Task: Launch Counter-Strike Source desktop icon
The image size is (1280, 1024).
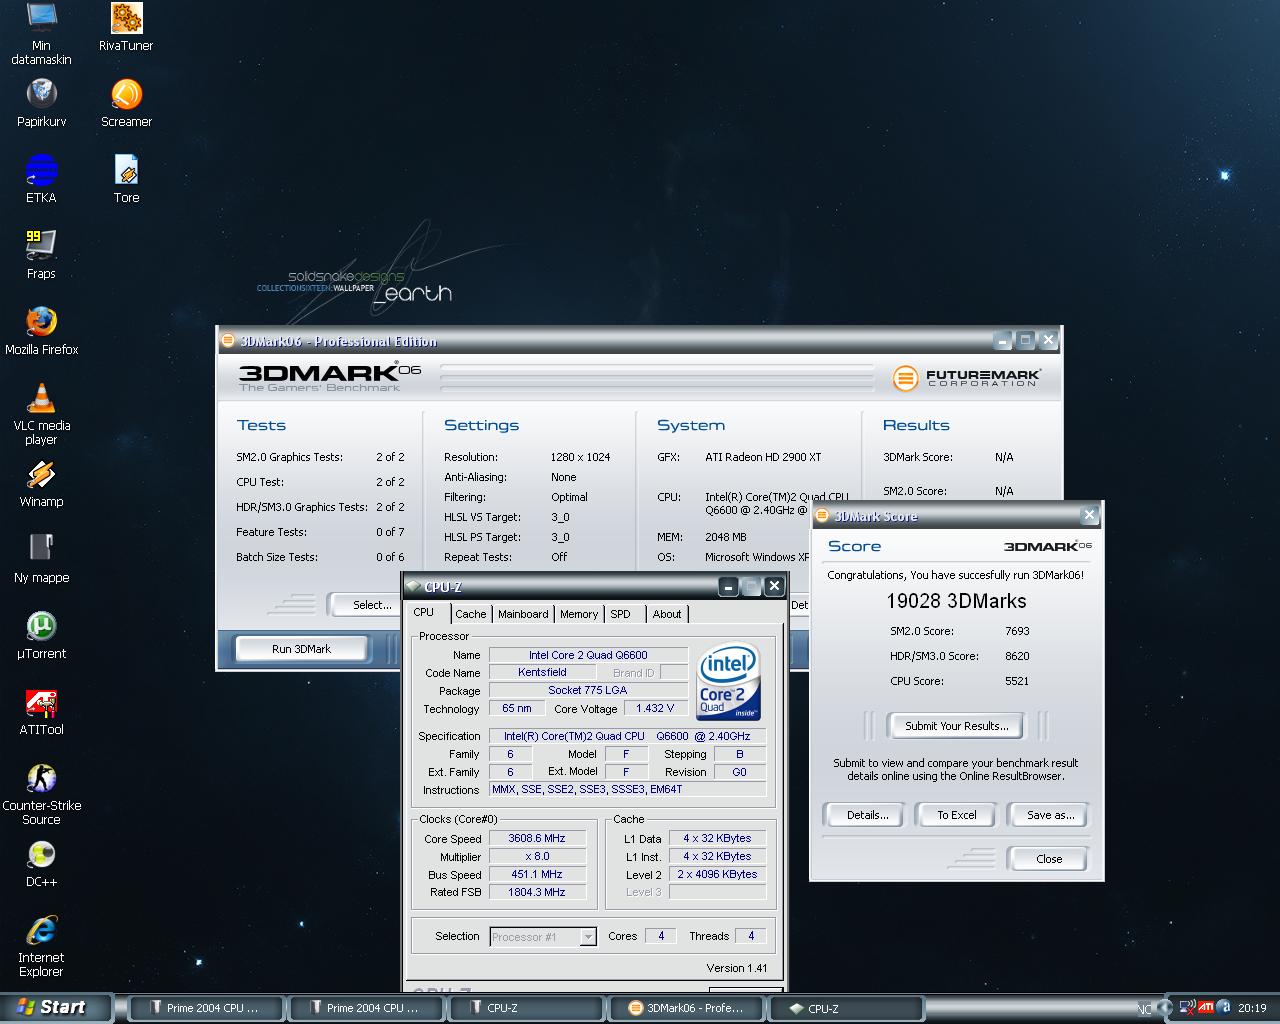Action: pyautogui.click(x=41, y=793)
